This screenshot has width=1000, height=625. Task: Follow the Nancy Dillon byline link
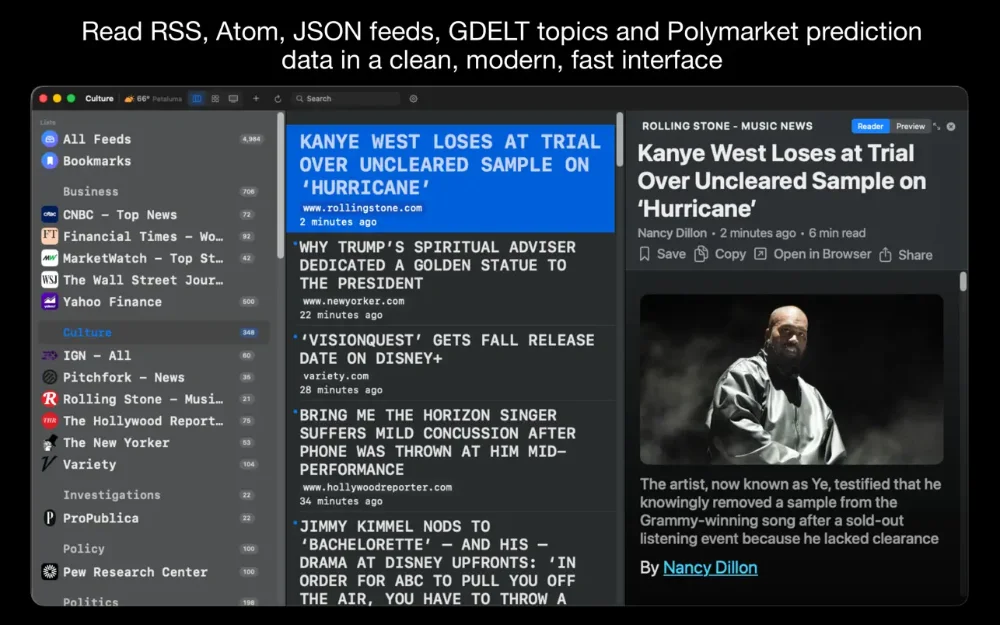tap(710, 568)
